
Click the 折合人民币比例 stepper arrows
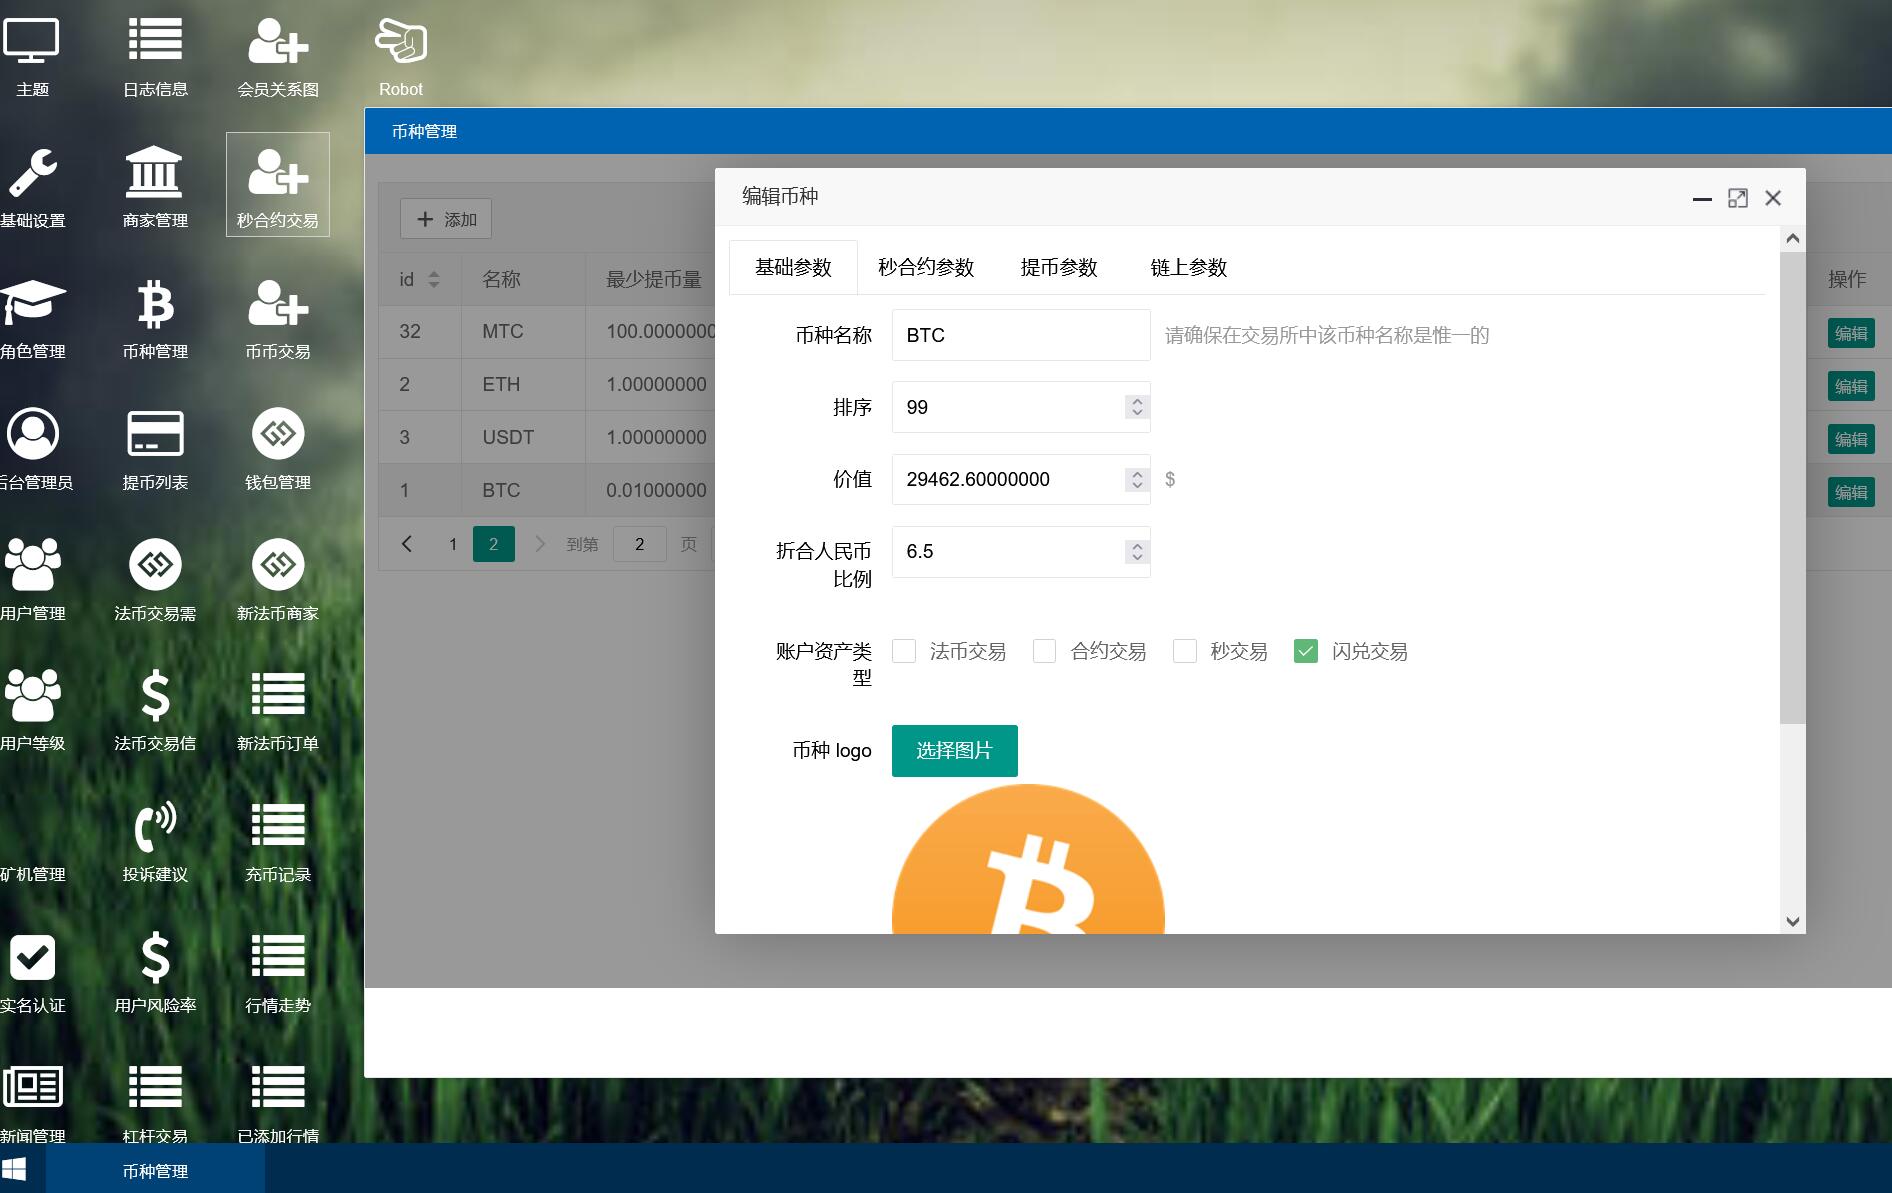1137,552
